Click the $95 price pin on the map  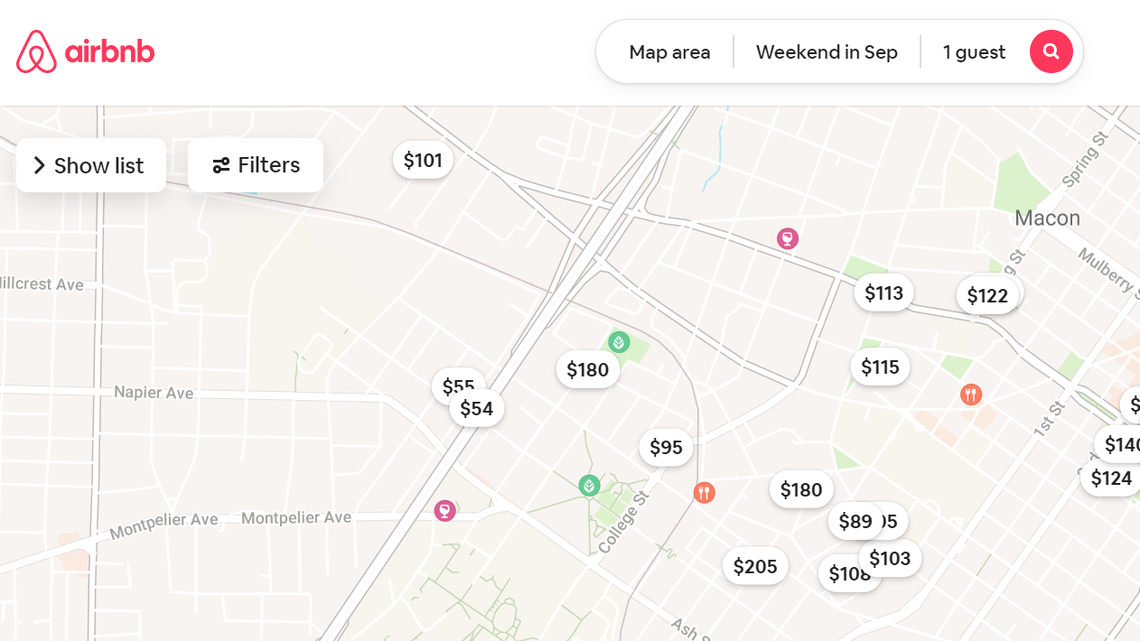click(665, 447)
